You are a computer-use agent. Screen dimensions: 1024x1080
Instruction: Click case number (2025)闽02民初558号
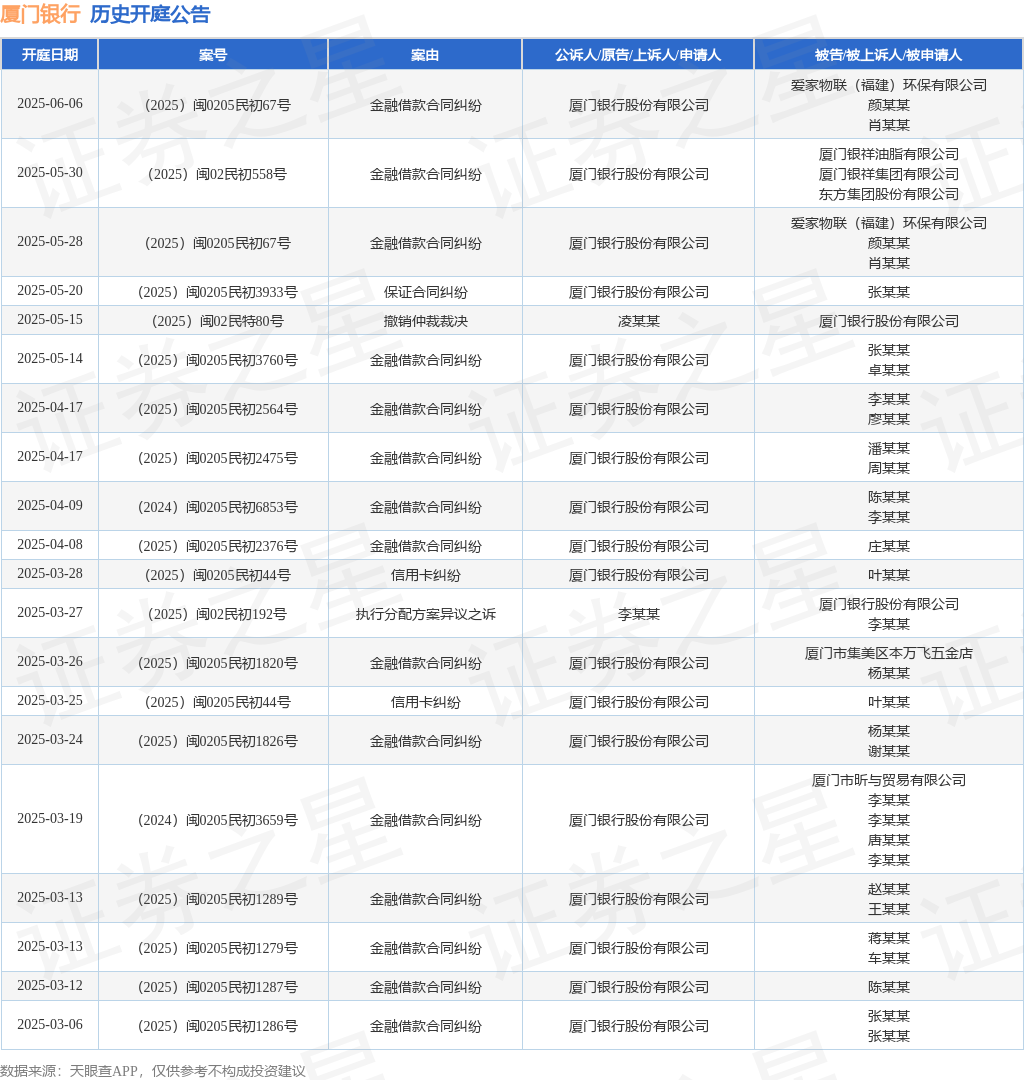(218, 174)
